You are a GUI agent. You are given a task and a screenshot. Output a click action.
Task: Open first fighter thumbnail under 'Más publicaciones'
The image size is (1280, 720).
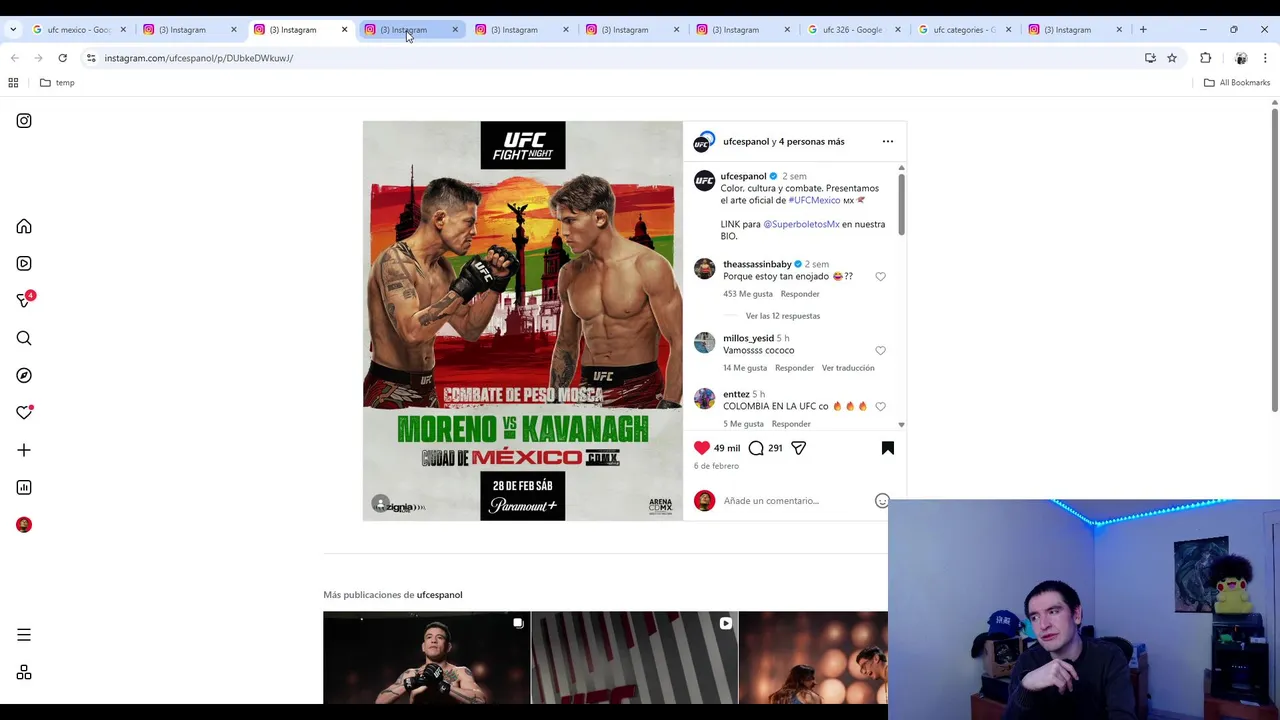click(x=426, y=658)
